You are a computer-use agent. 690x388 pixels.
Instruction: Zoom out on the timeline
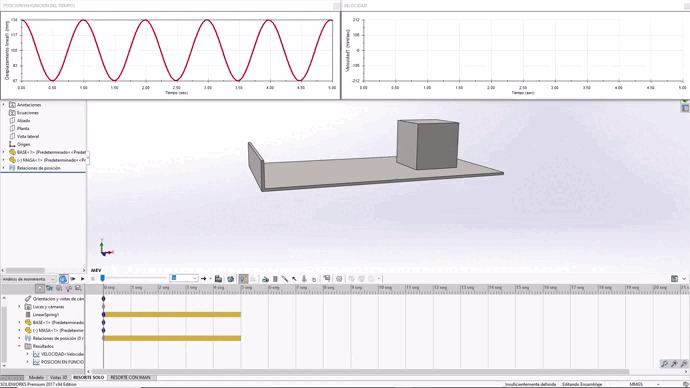pos(684,363)
